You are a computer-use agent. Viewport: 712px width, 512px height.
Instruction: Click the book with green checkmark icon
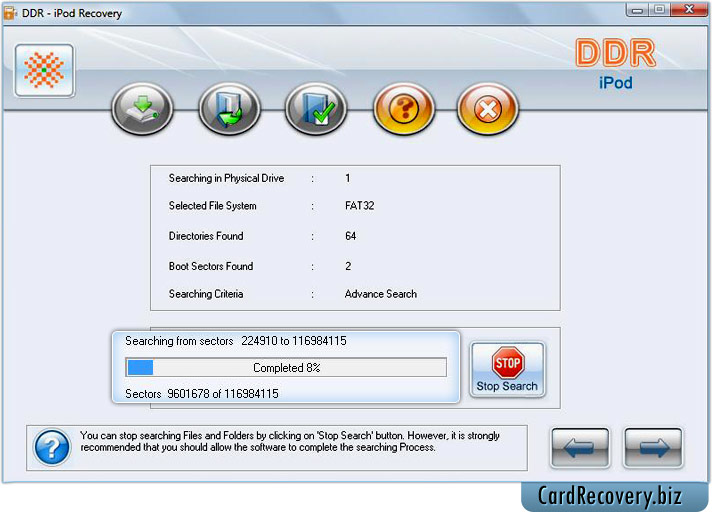pos(316,108)
